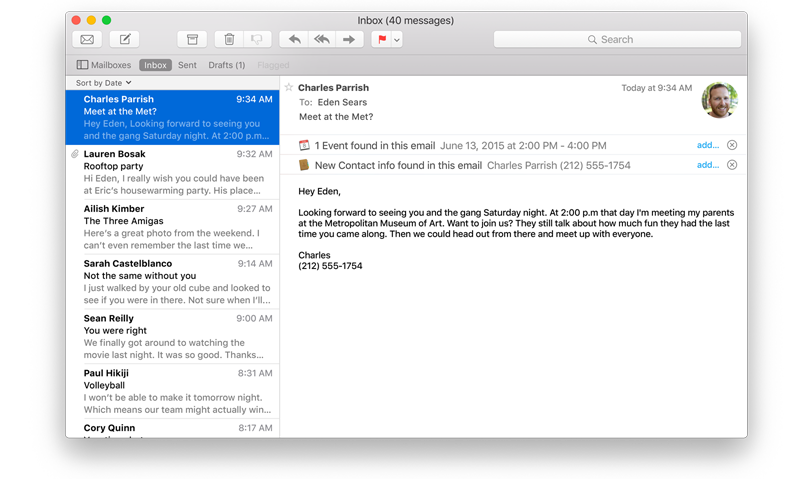Open Paul Hikiji's Volleyball email

tap(172, 391)
